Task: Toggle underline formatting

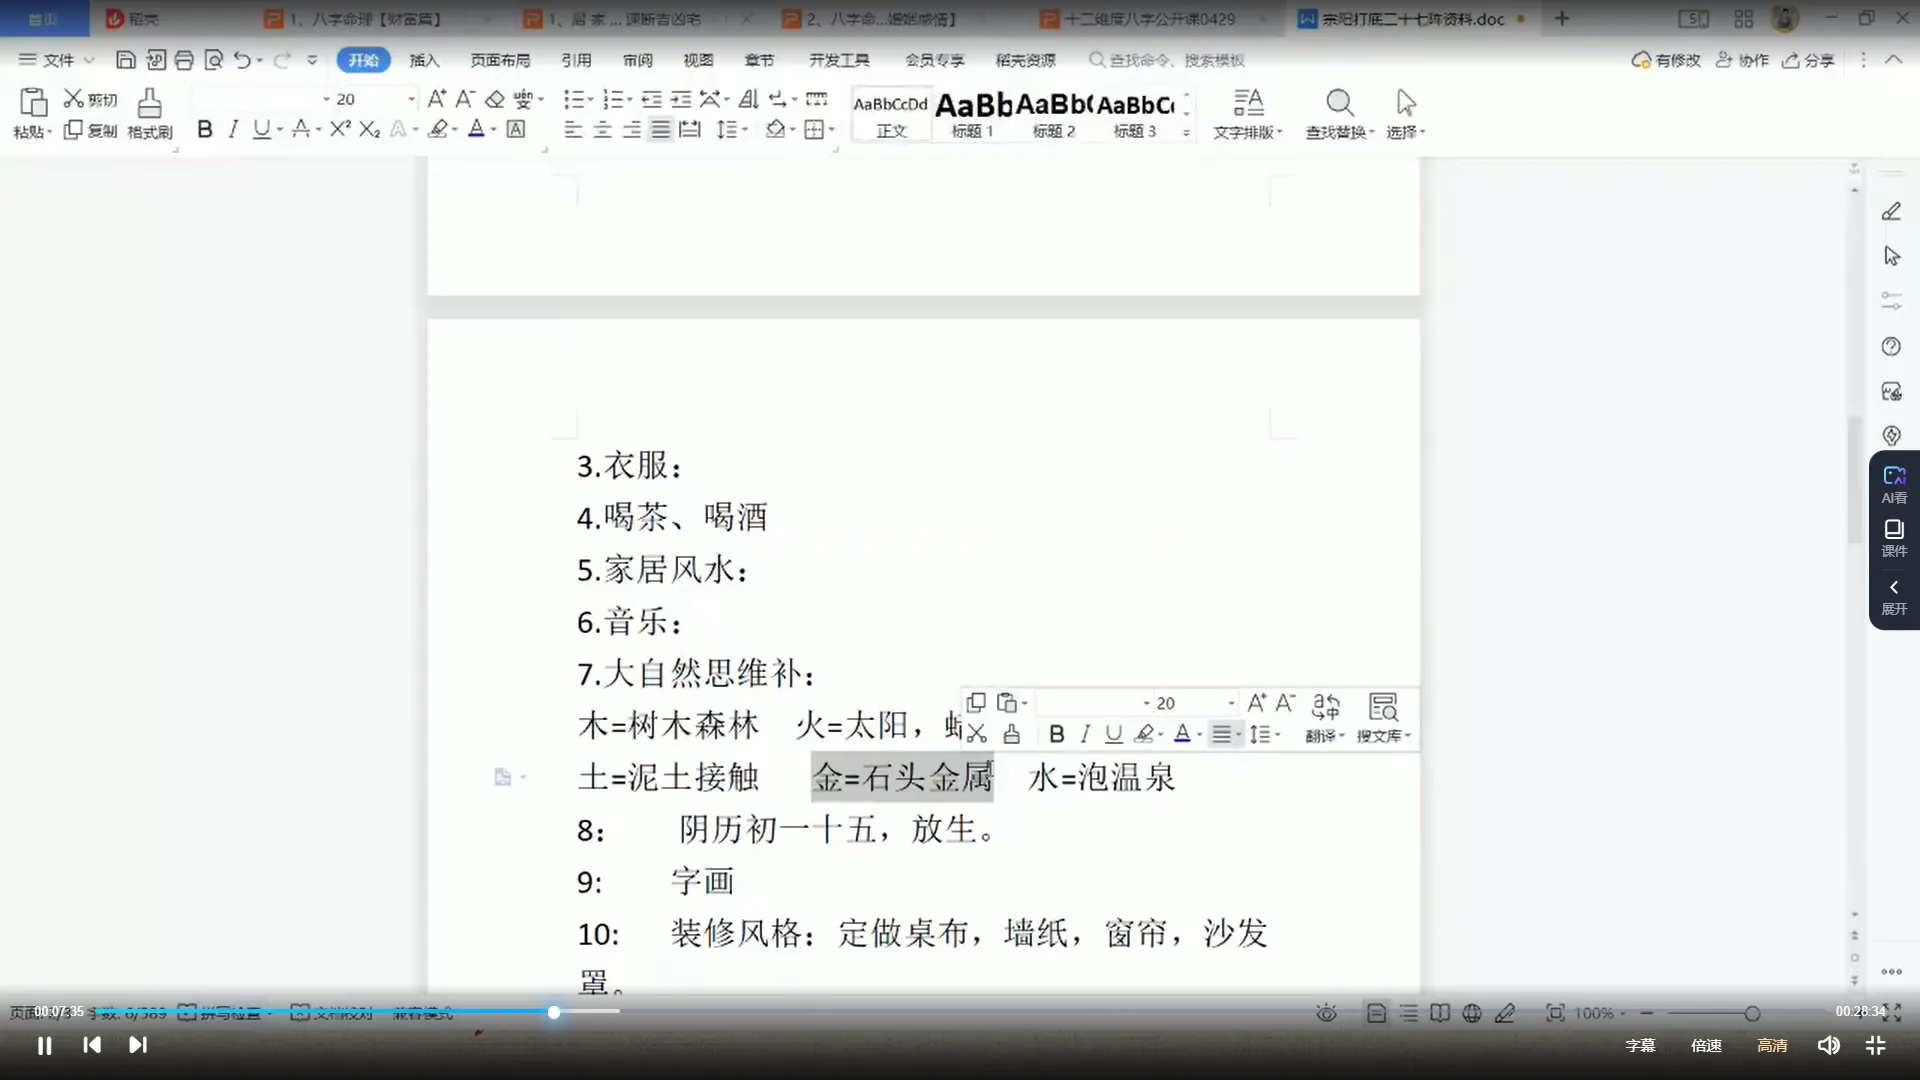Action: pyautogui.click(x=261, y=129)
